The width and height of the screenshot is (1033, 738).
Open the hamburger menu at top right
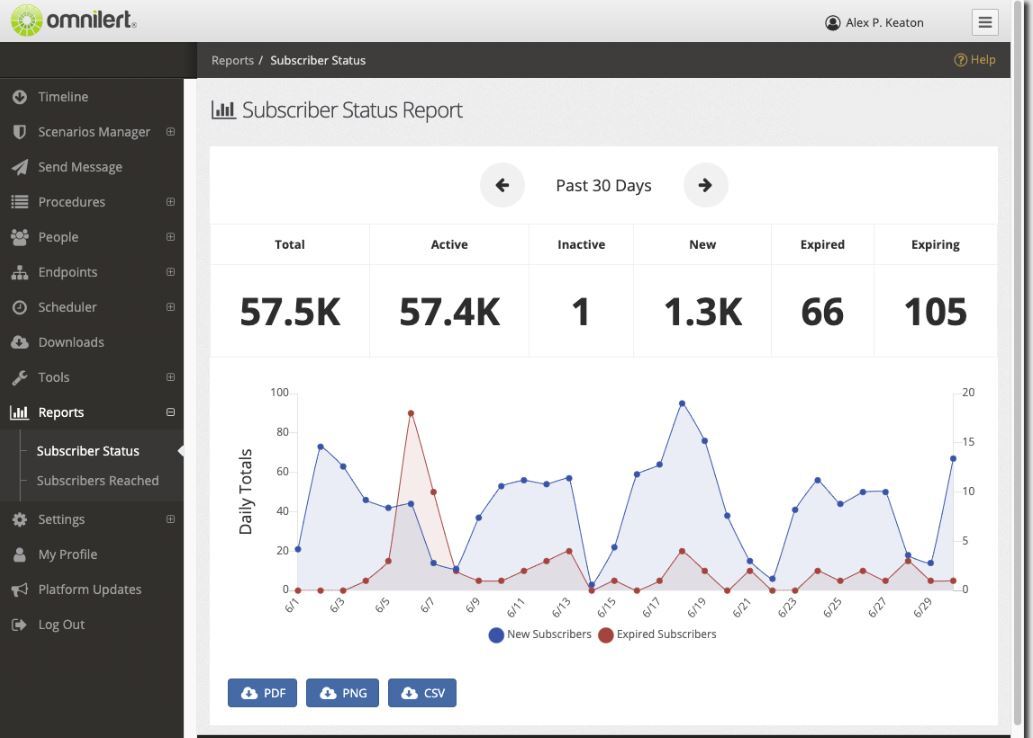pyautogui.click(x=984, y=22)
